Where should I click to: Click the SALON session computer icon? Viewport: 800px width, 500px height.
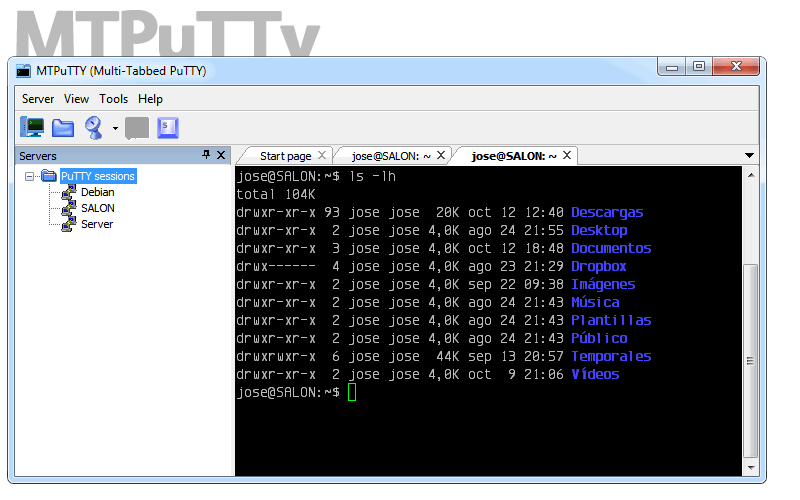point(68,208)
